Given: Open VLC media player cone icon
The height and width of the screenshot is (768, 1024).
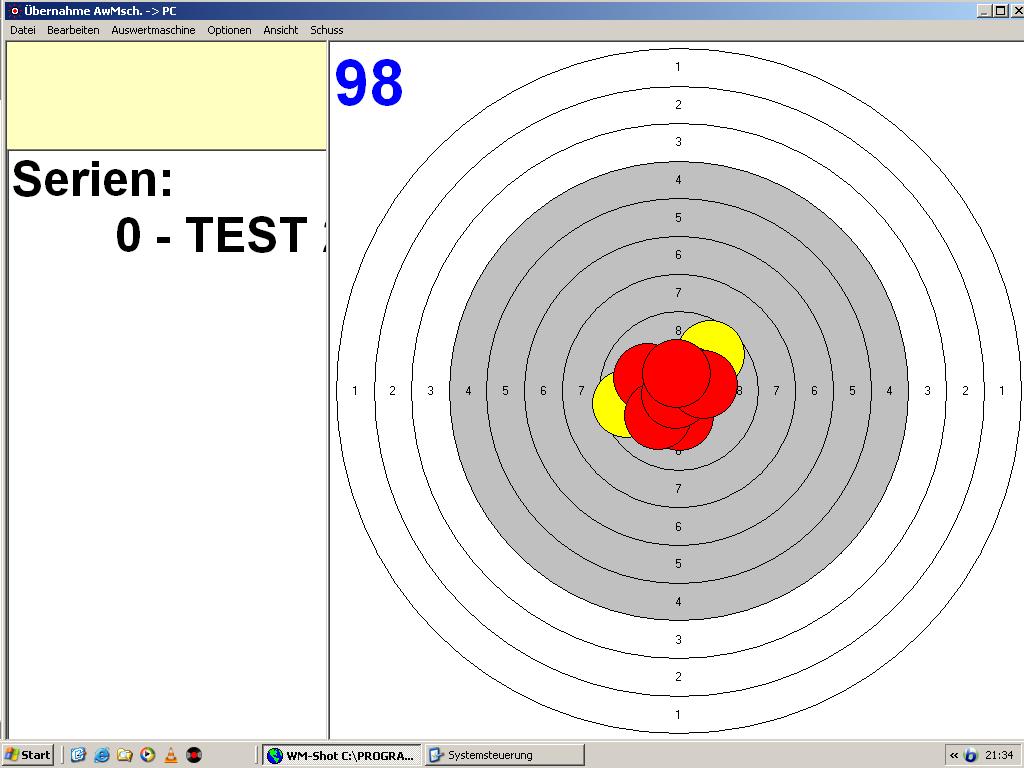Looking at the screenshot, I should point(170,755).
